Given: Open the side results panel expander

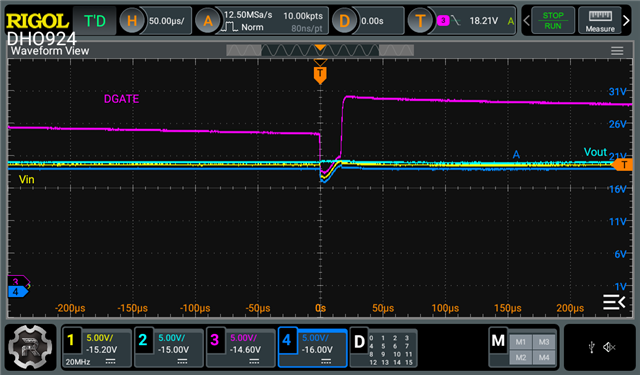Looking at the screenshot, I should point(614,302).
